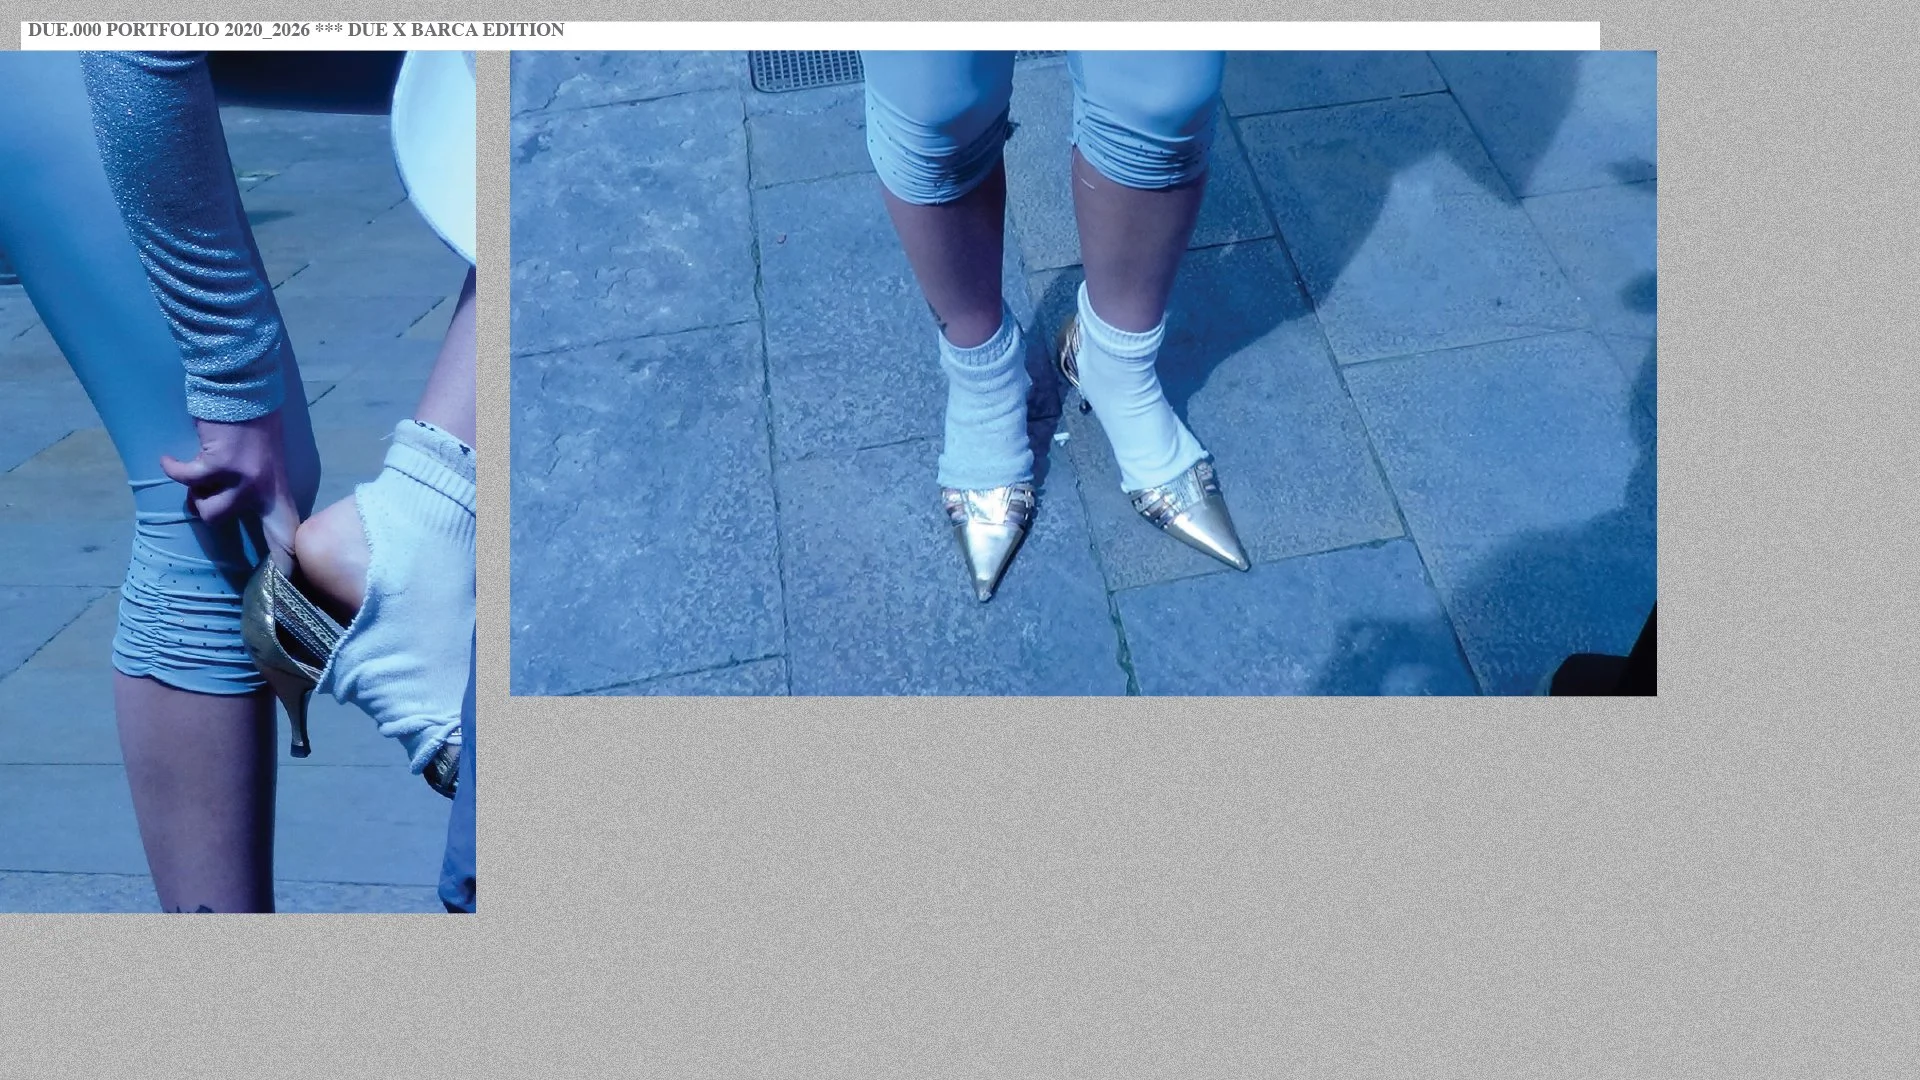Open the left portrait photo of heel adjustment
1920x1080 pixels.
pyautogui.click(x=238, y=480)
